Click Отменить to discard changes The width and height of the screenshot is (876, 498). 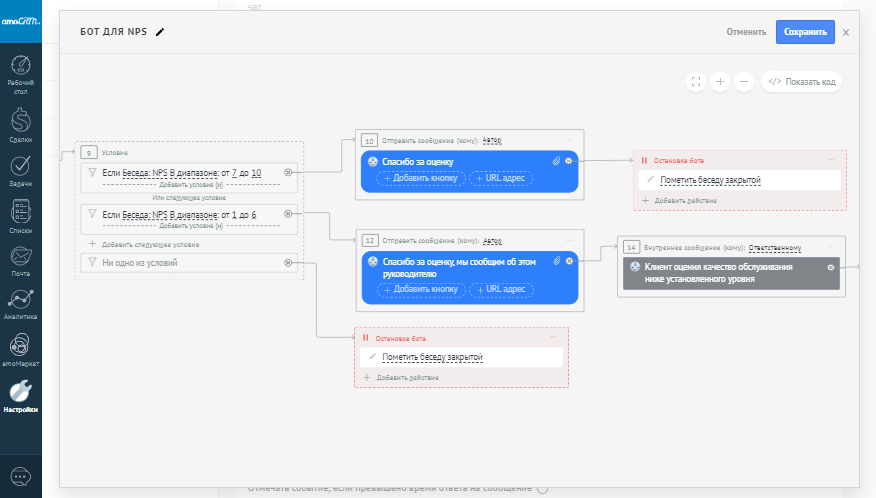tap(746, 32)
